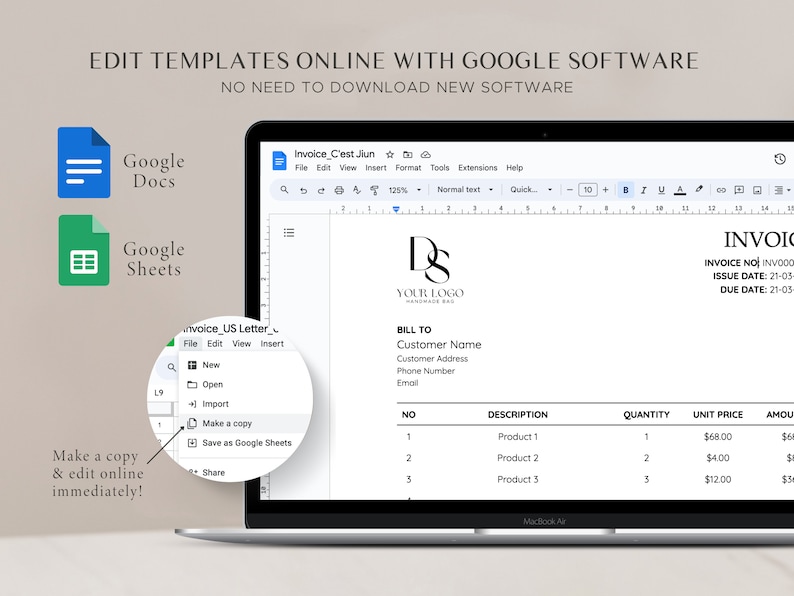Image resolution: width=794 pixels, height=596 pixels.
Task: Add a comment from the toolbar
Action: [x=739, y=190]
